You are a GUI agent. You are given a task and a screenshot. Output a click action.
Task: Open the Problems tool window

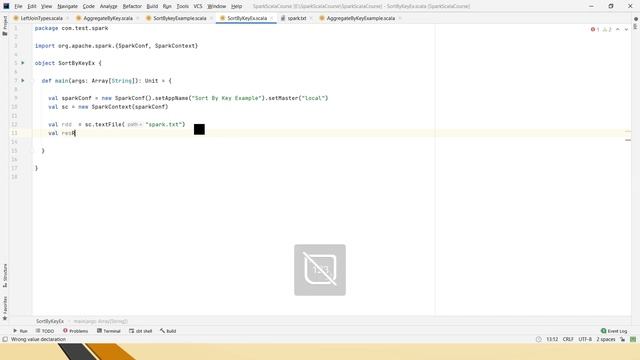point(76,331)
